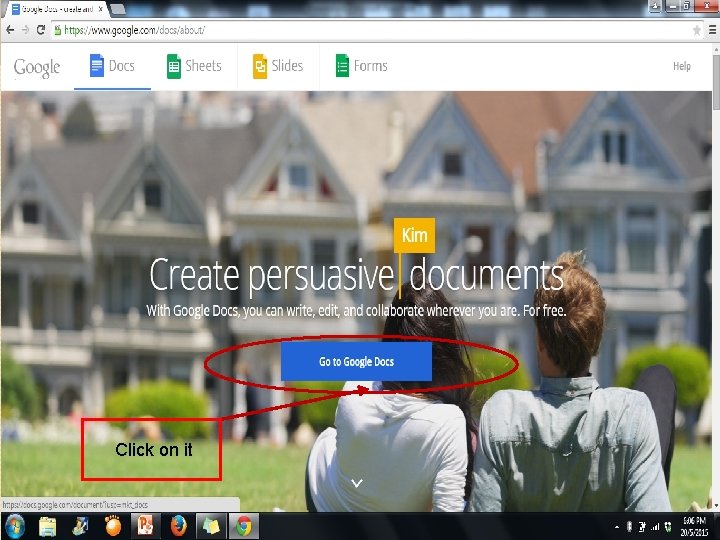Image resolution: width=720 pixels, height=540 pixels.
Task: Open Windows Explorer from taskbar
Action: coord(47,526)
